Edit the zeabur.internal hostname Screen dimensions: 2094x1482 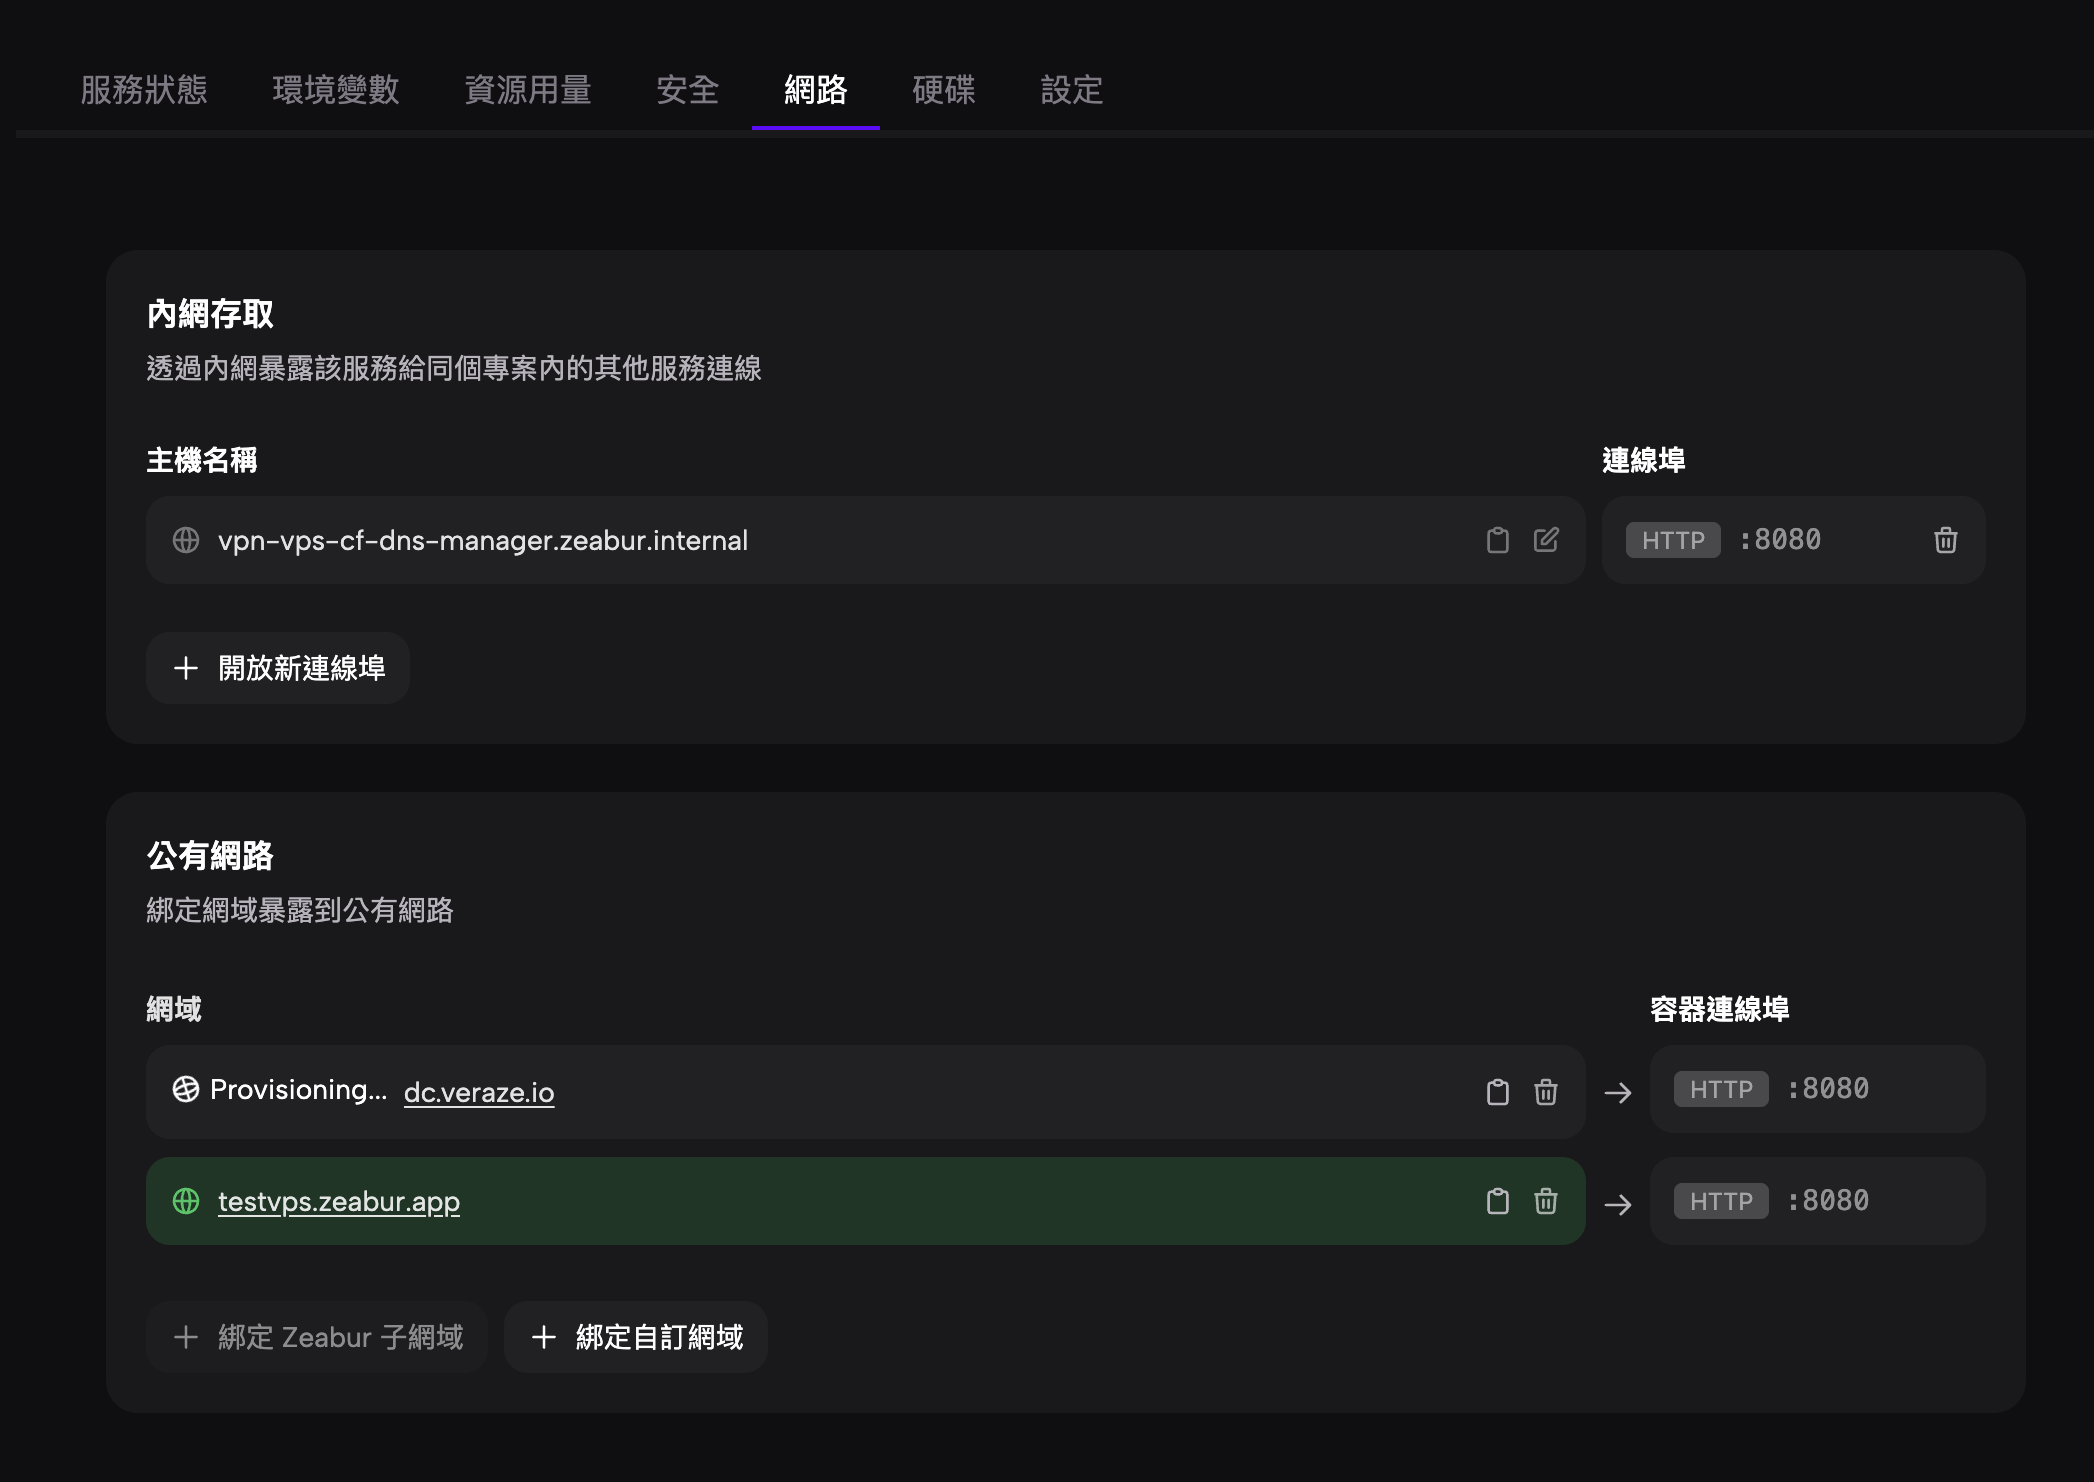[1546, 540]
